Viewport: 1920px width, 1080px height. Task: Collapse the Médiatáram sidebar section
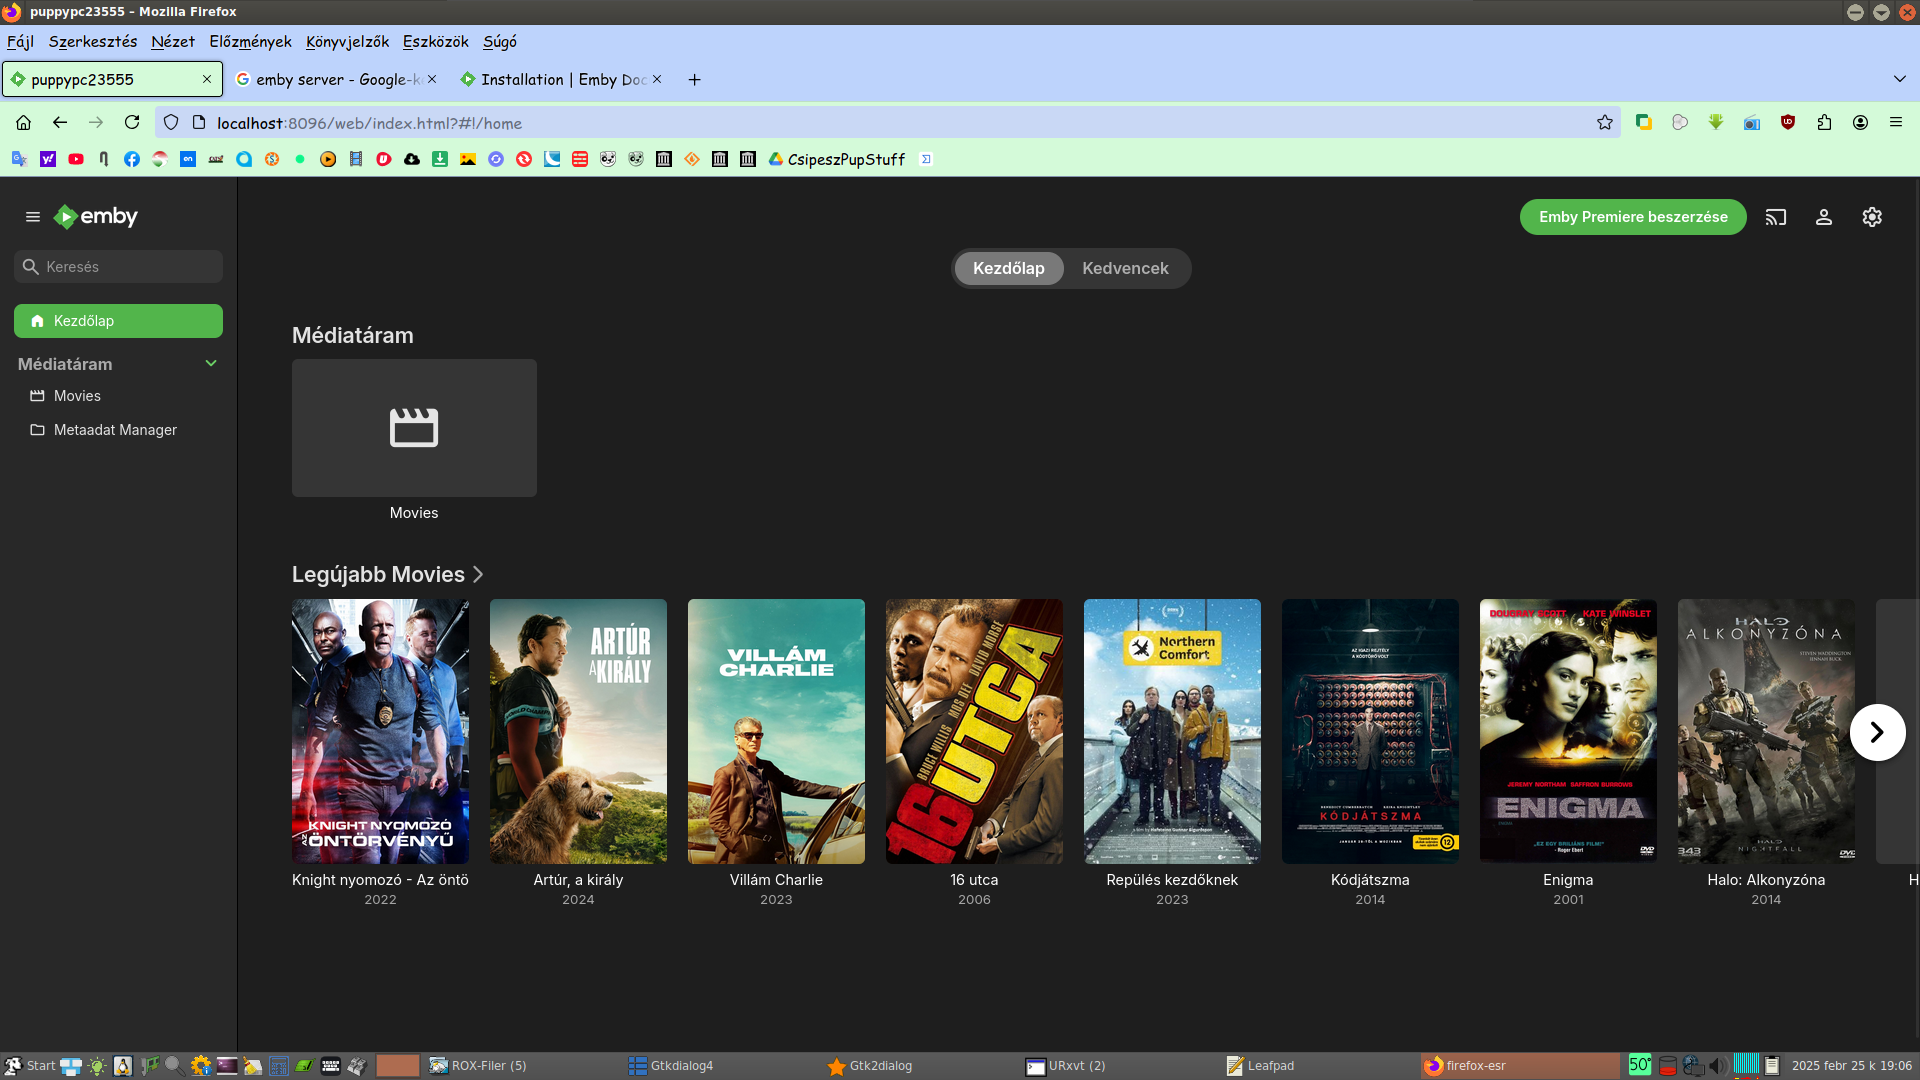pyautogui.click(x=211, y=363)
